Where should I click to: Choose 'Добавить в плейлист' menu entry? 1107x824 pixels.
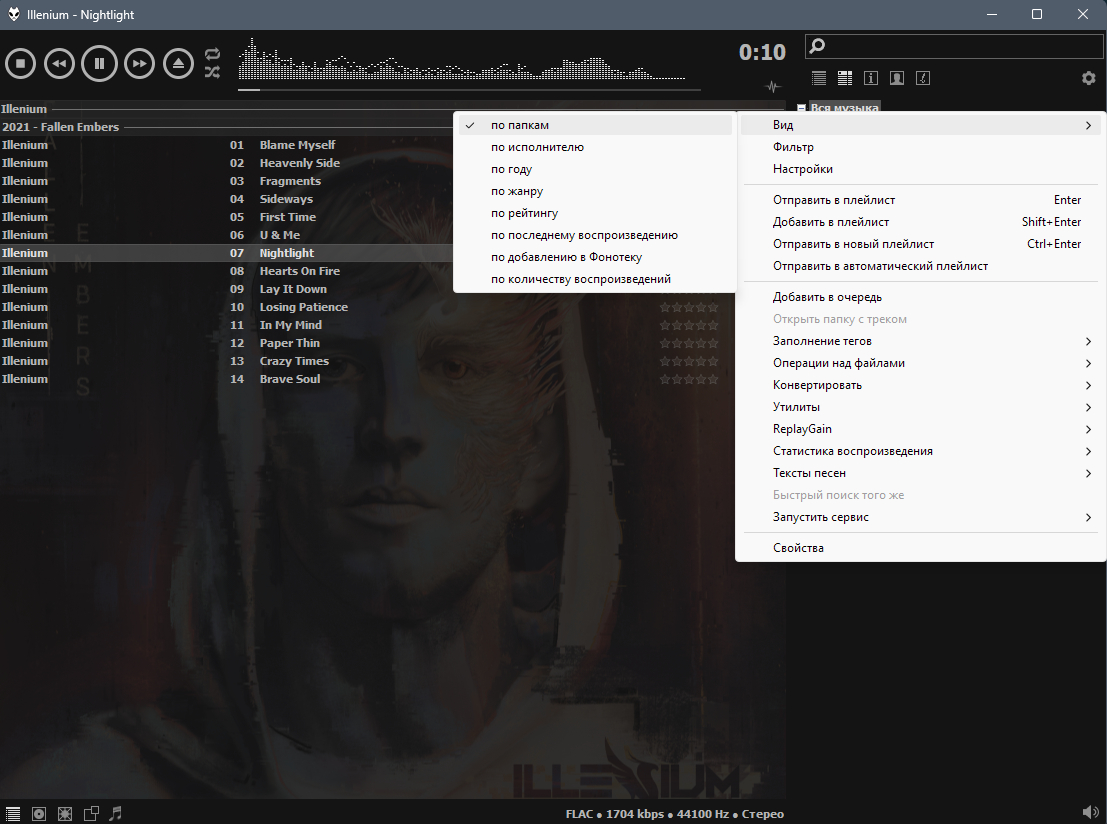[921, 222]
